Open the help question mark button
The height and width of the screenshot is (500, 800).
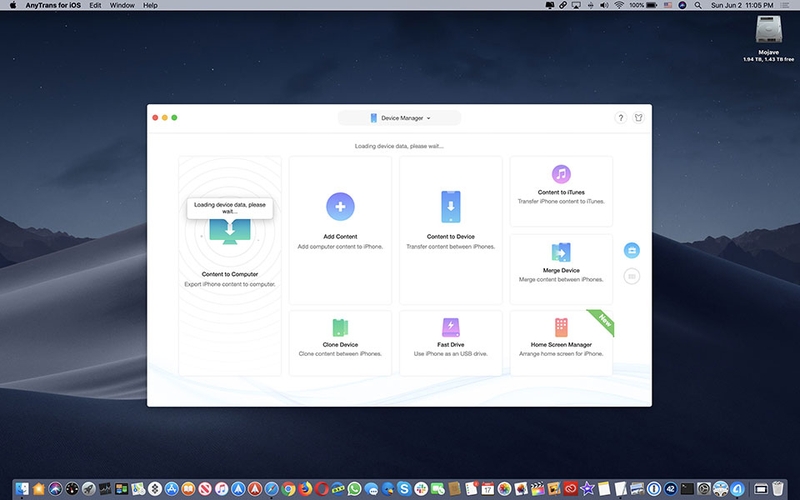click(x=620, y=118)
